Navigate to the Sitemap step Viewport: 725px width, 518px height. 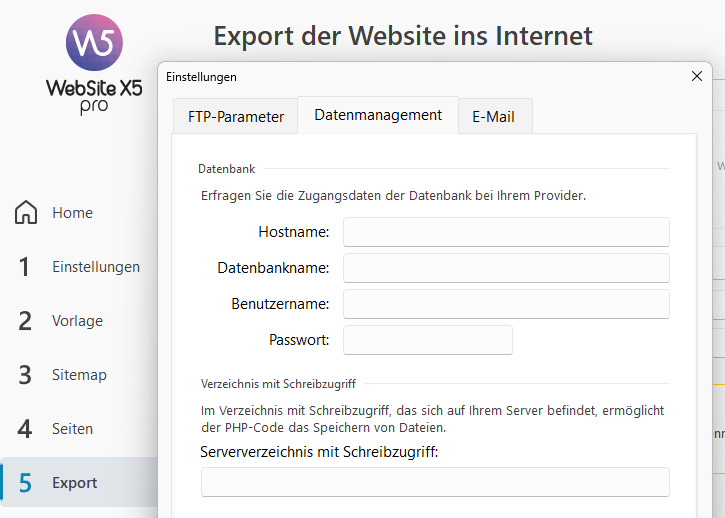pyautogui.click(x=79, y=375)
